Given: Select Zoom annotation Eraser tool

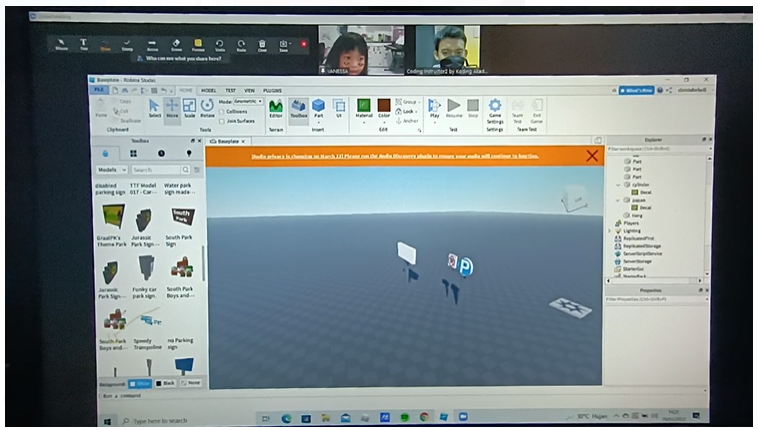Looking at the screenshot, I should point(176,45).
